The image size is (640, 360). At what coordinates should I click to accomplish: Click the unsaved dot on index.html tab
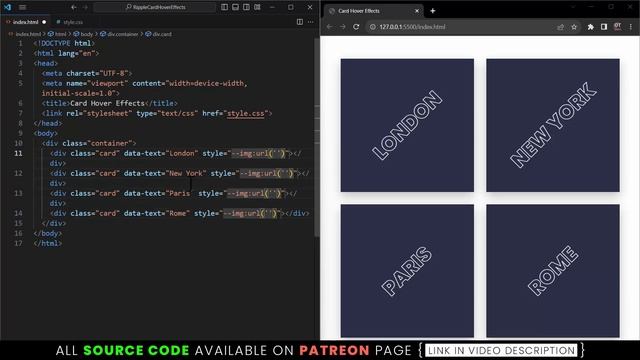point(44,22)
